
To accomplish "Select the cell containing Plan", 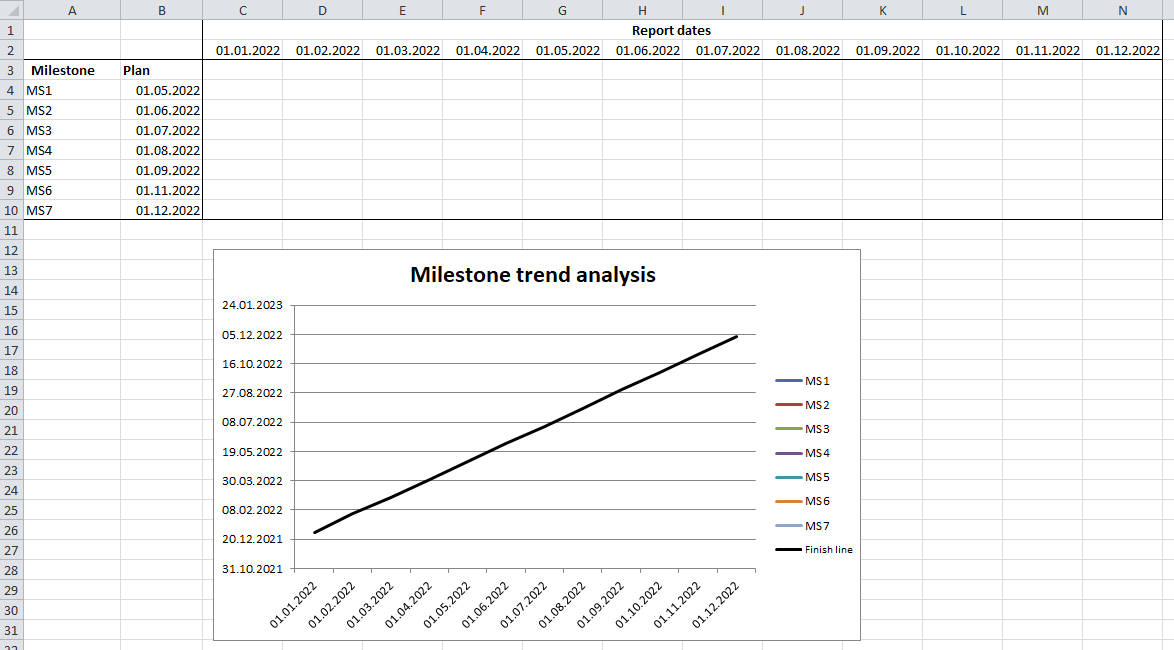I will point(138,70).
